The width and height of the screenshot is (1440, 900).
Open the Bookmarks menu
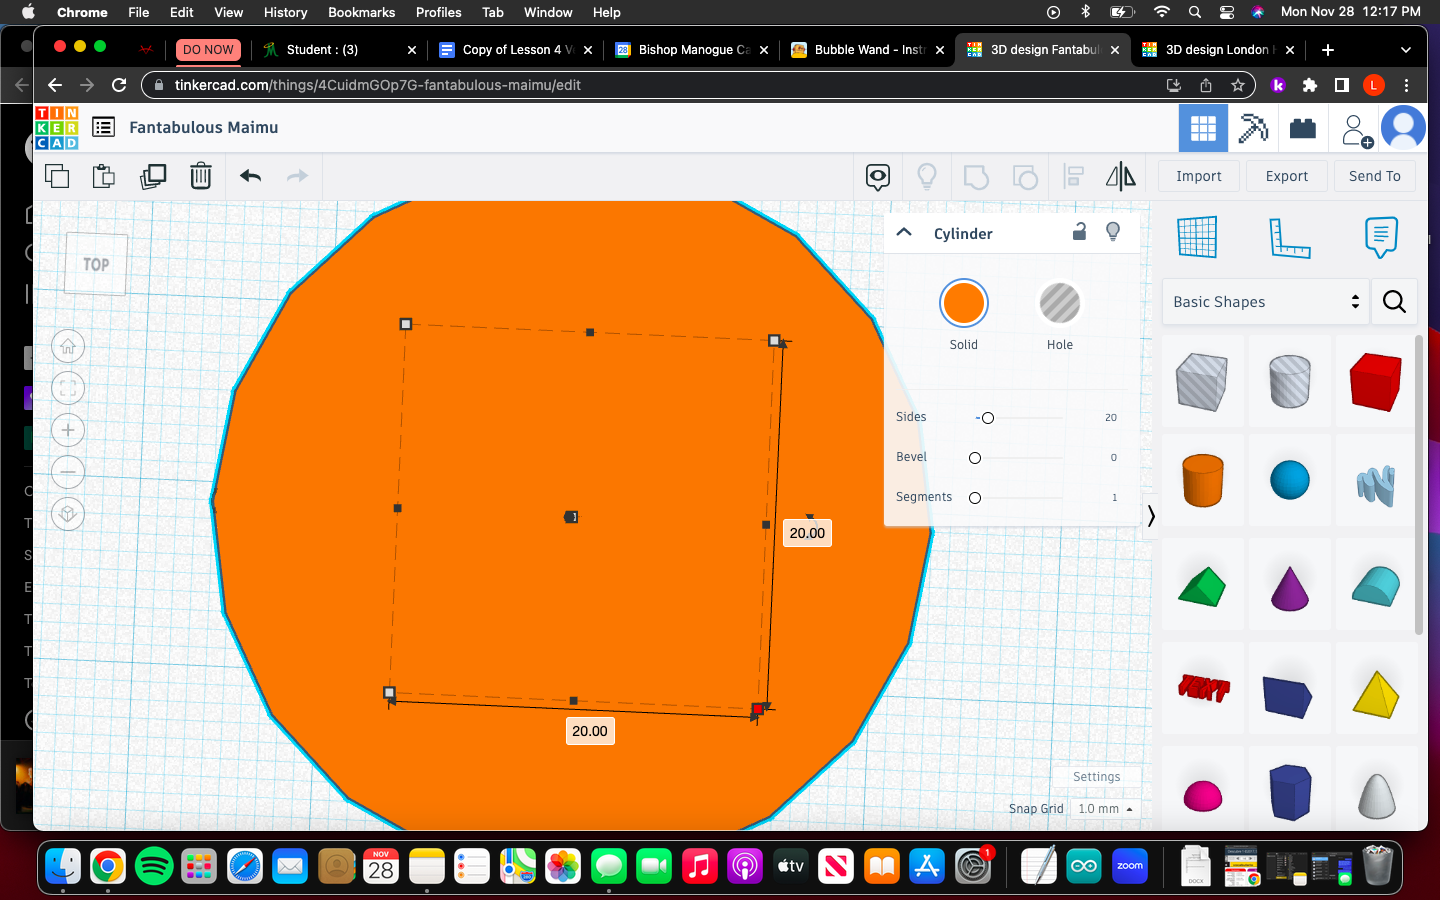(361, 12)
